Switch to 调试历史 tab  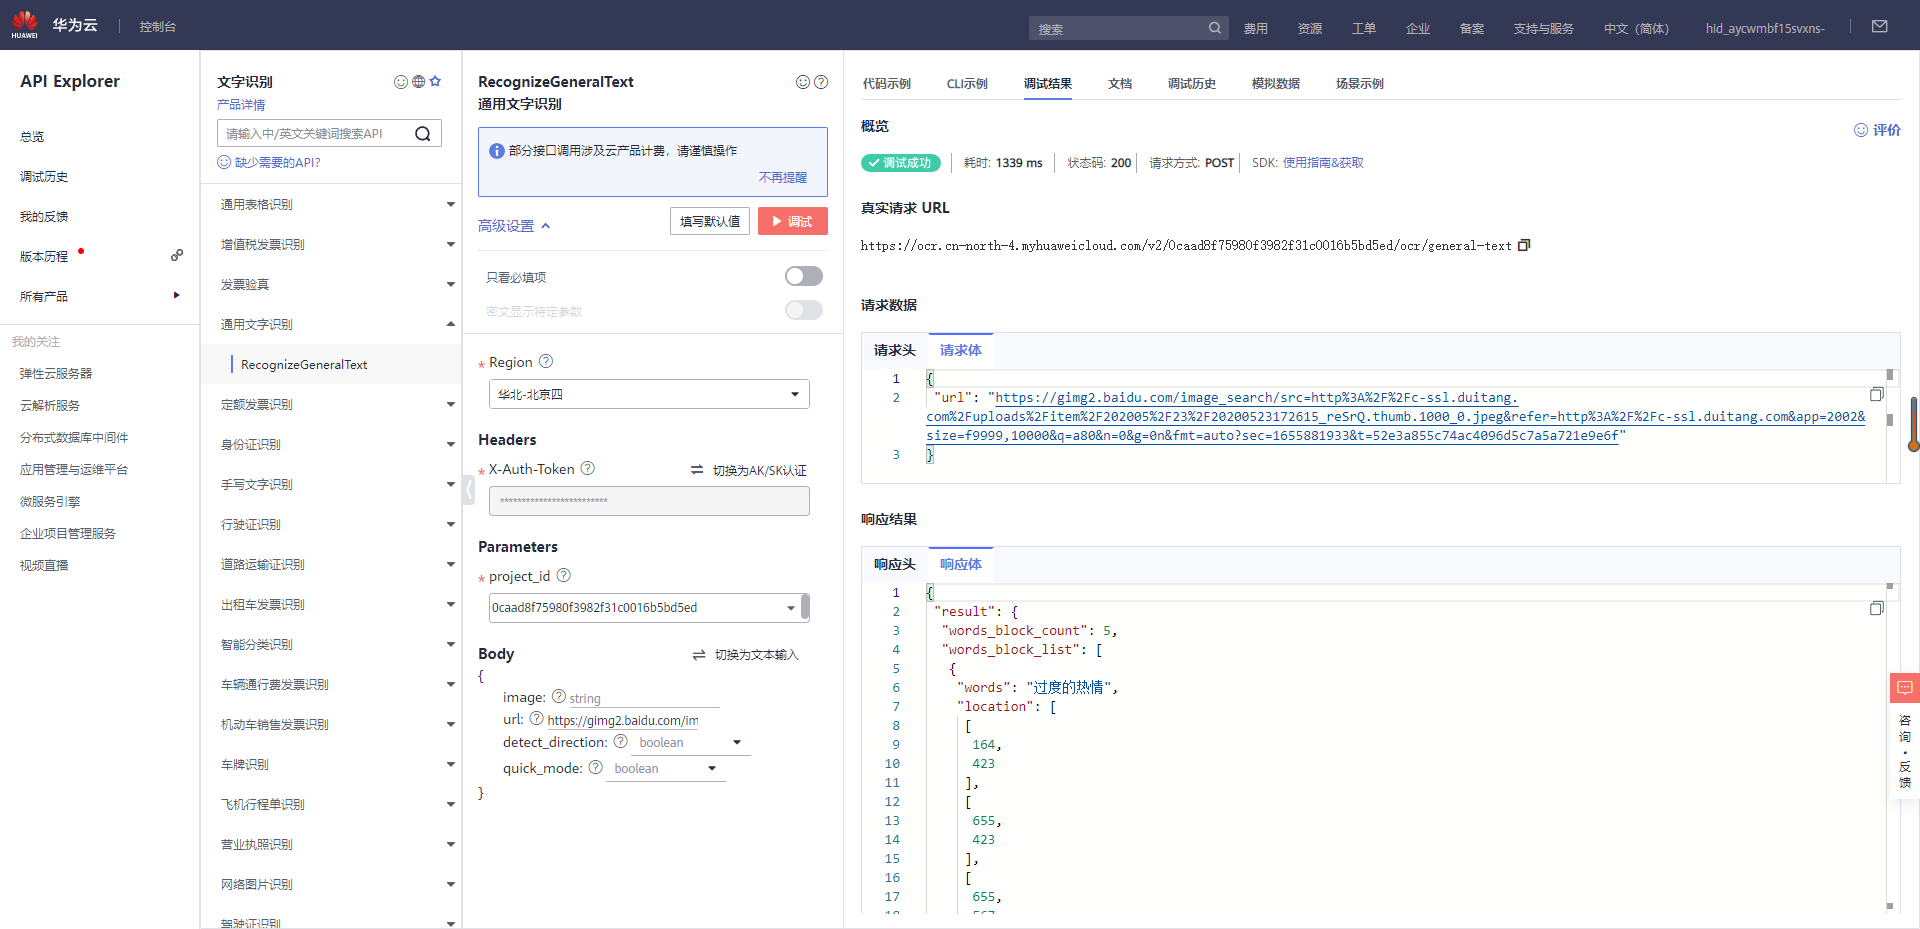[1192, 84]
